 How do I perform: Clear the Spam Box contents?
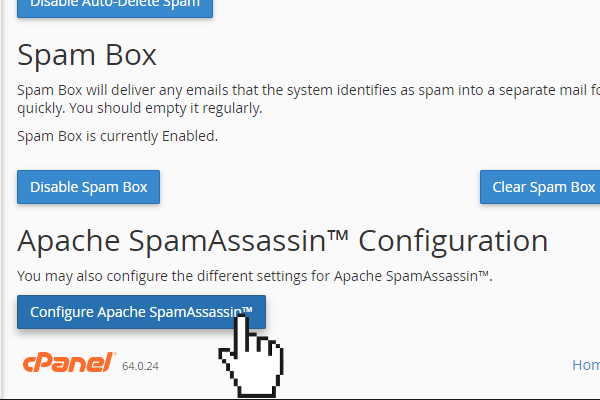[540, 187]
